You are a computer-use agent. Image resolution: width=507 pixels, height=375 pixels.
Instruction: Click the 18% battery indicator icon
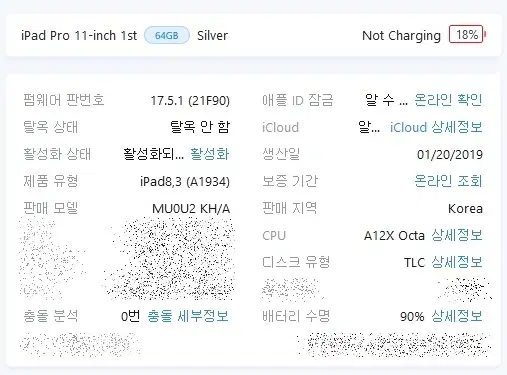467,34
